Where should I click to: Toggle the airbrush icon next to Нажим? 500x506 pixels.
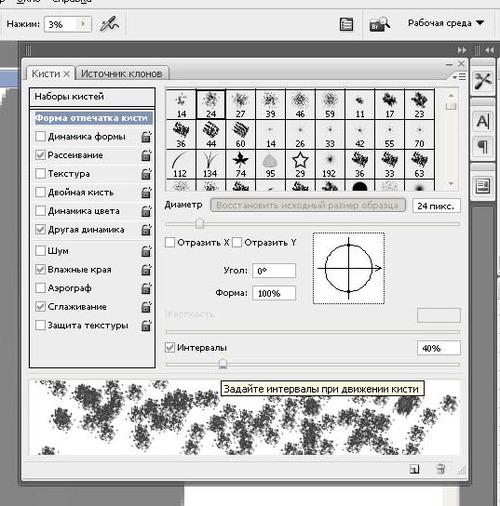pos(109,24)
